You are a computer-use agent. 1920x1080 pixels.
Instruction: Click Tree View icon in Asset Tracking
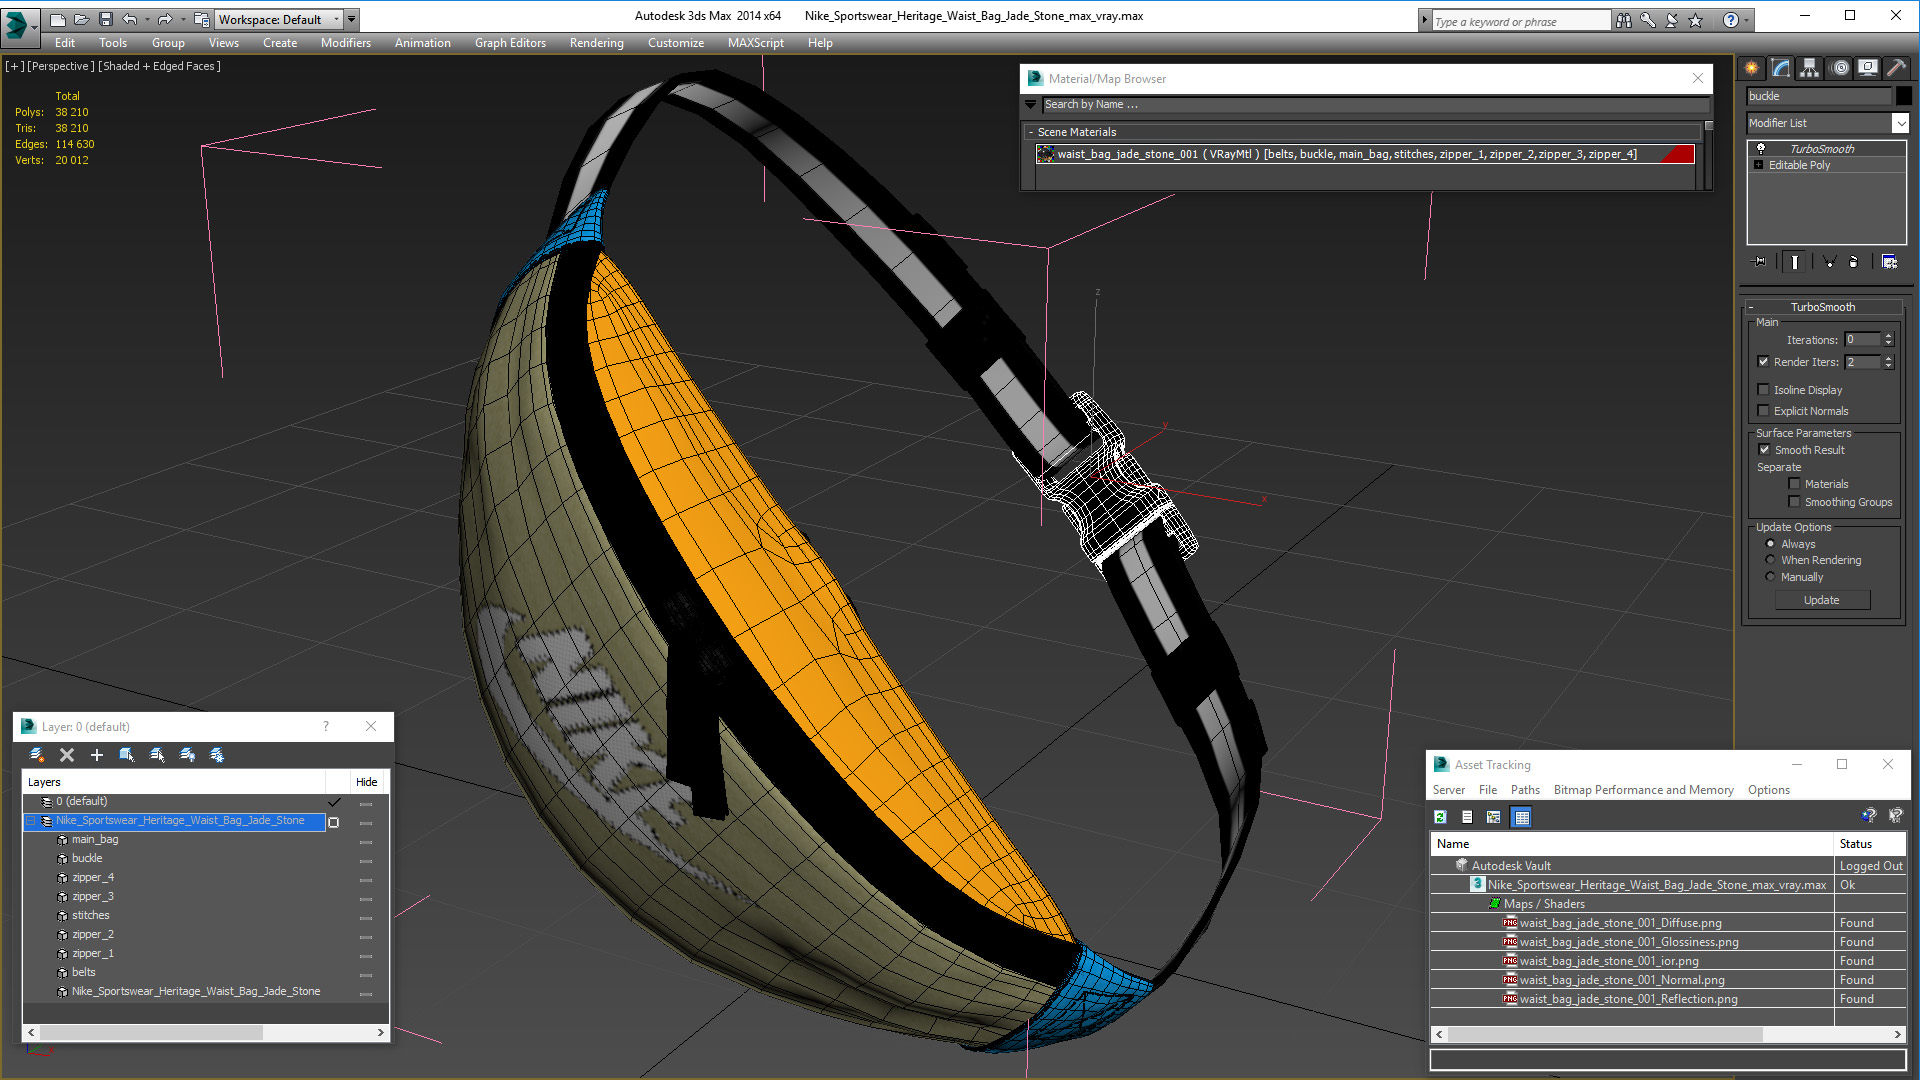[x=1494, y=817]
